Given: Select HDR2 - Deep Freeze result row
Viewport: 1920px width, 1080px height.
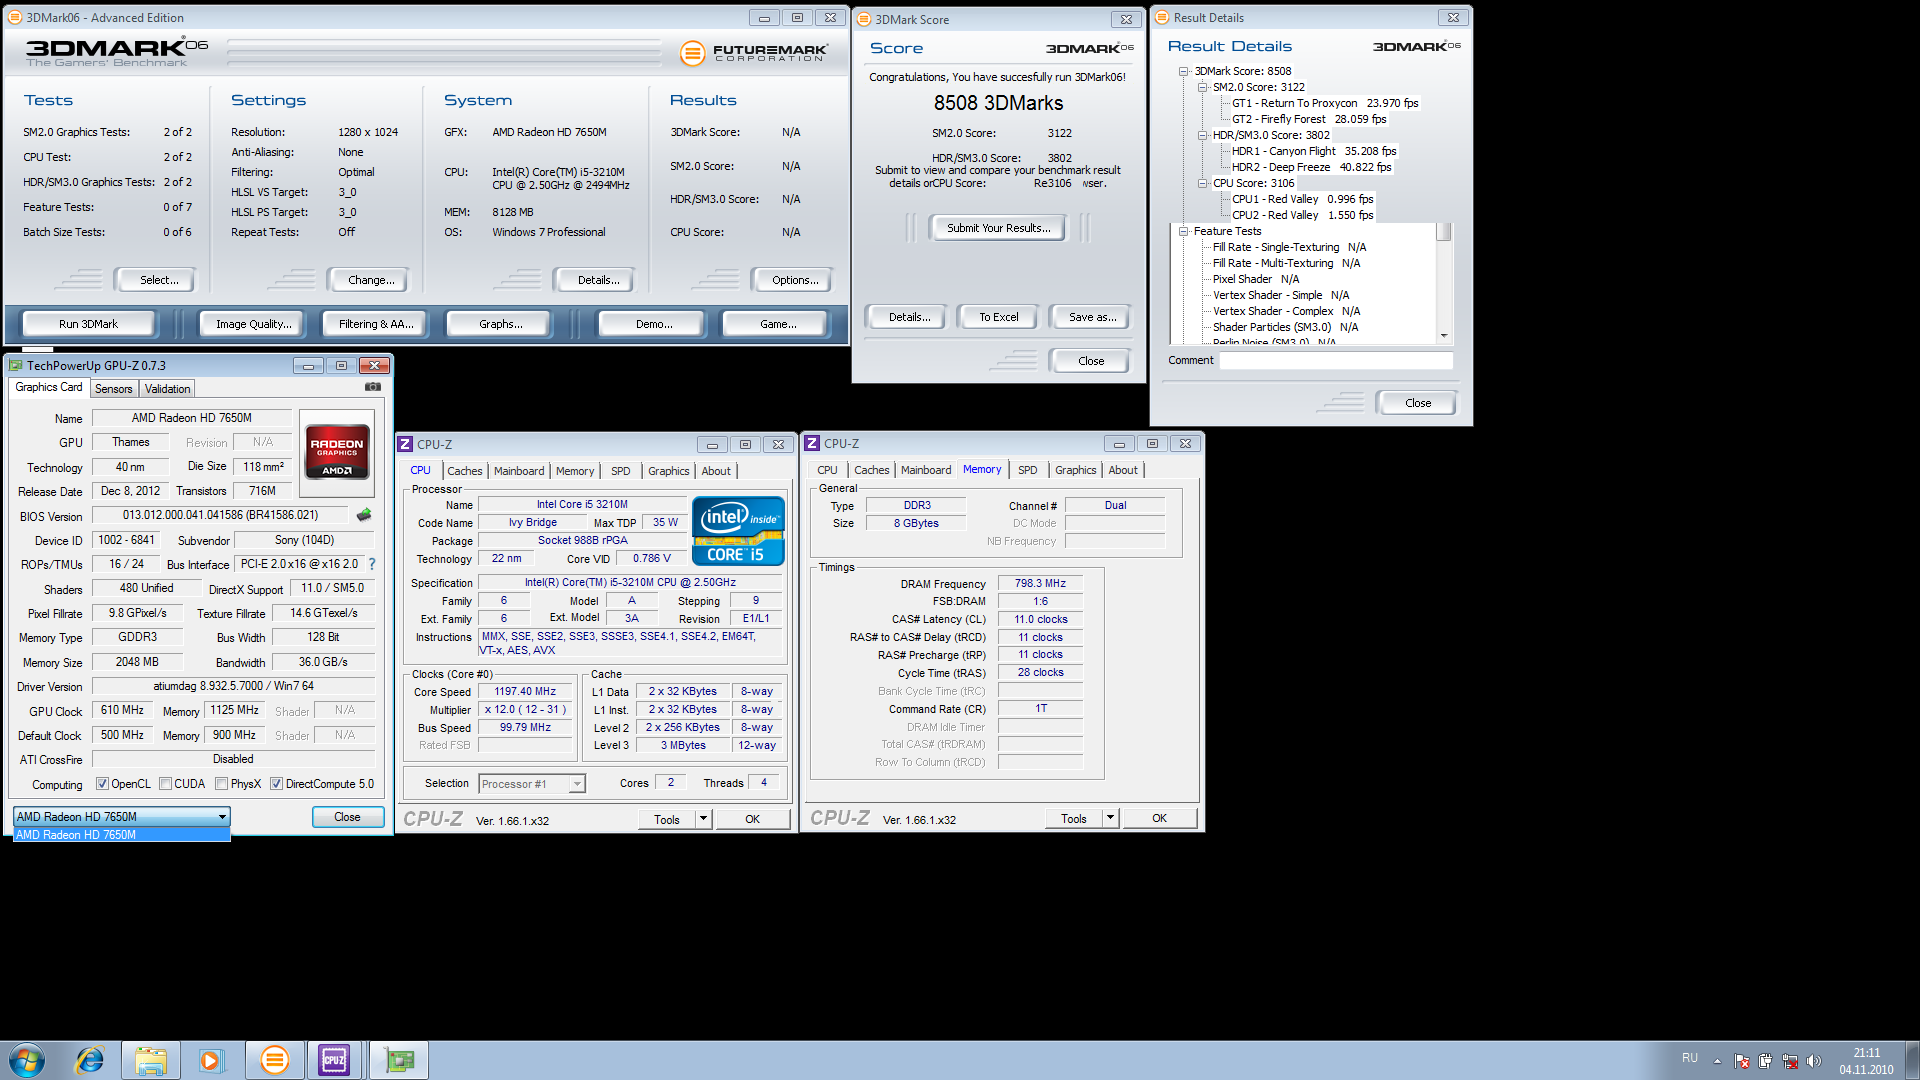Looking at the screenshot, I should (1311, 167).
